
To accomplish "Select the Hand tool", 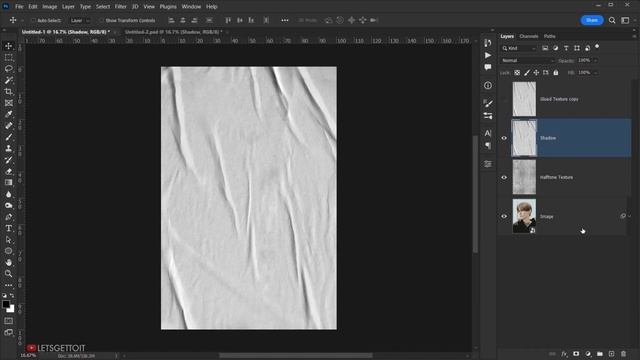I will click(x=9, y=262).
